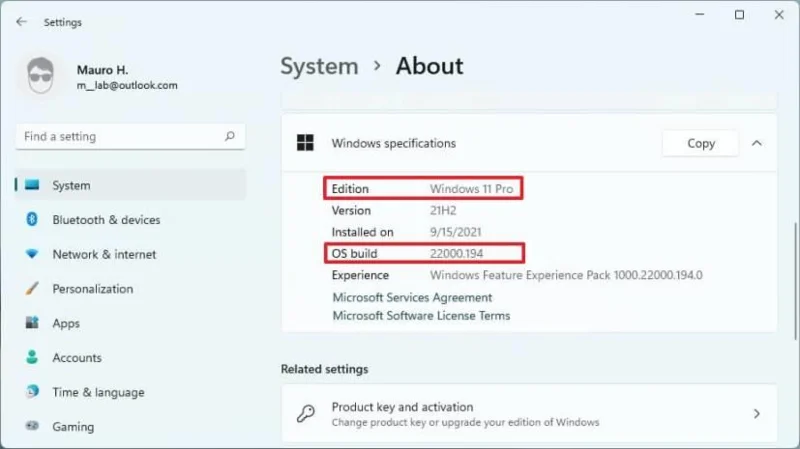Open Bluetooth & devices settings
The image size is (800, 449).
(x=106, y=220)
